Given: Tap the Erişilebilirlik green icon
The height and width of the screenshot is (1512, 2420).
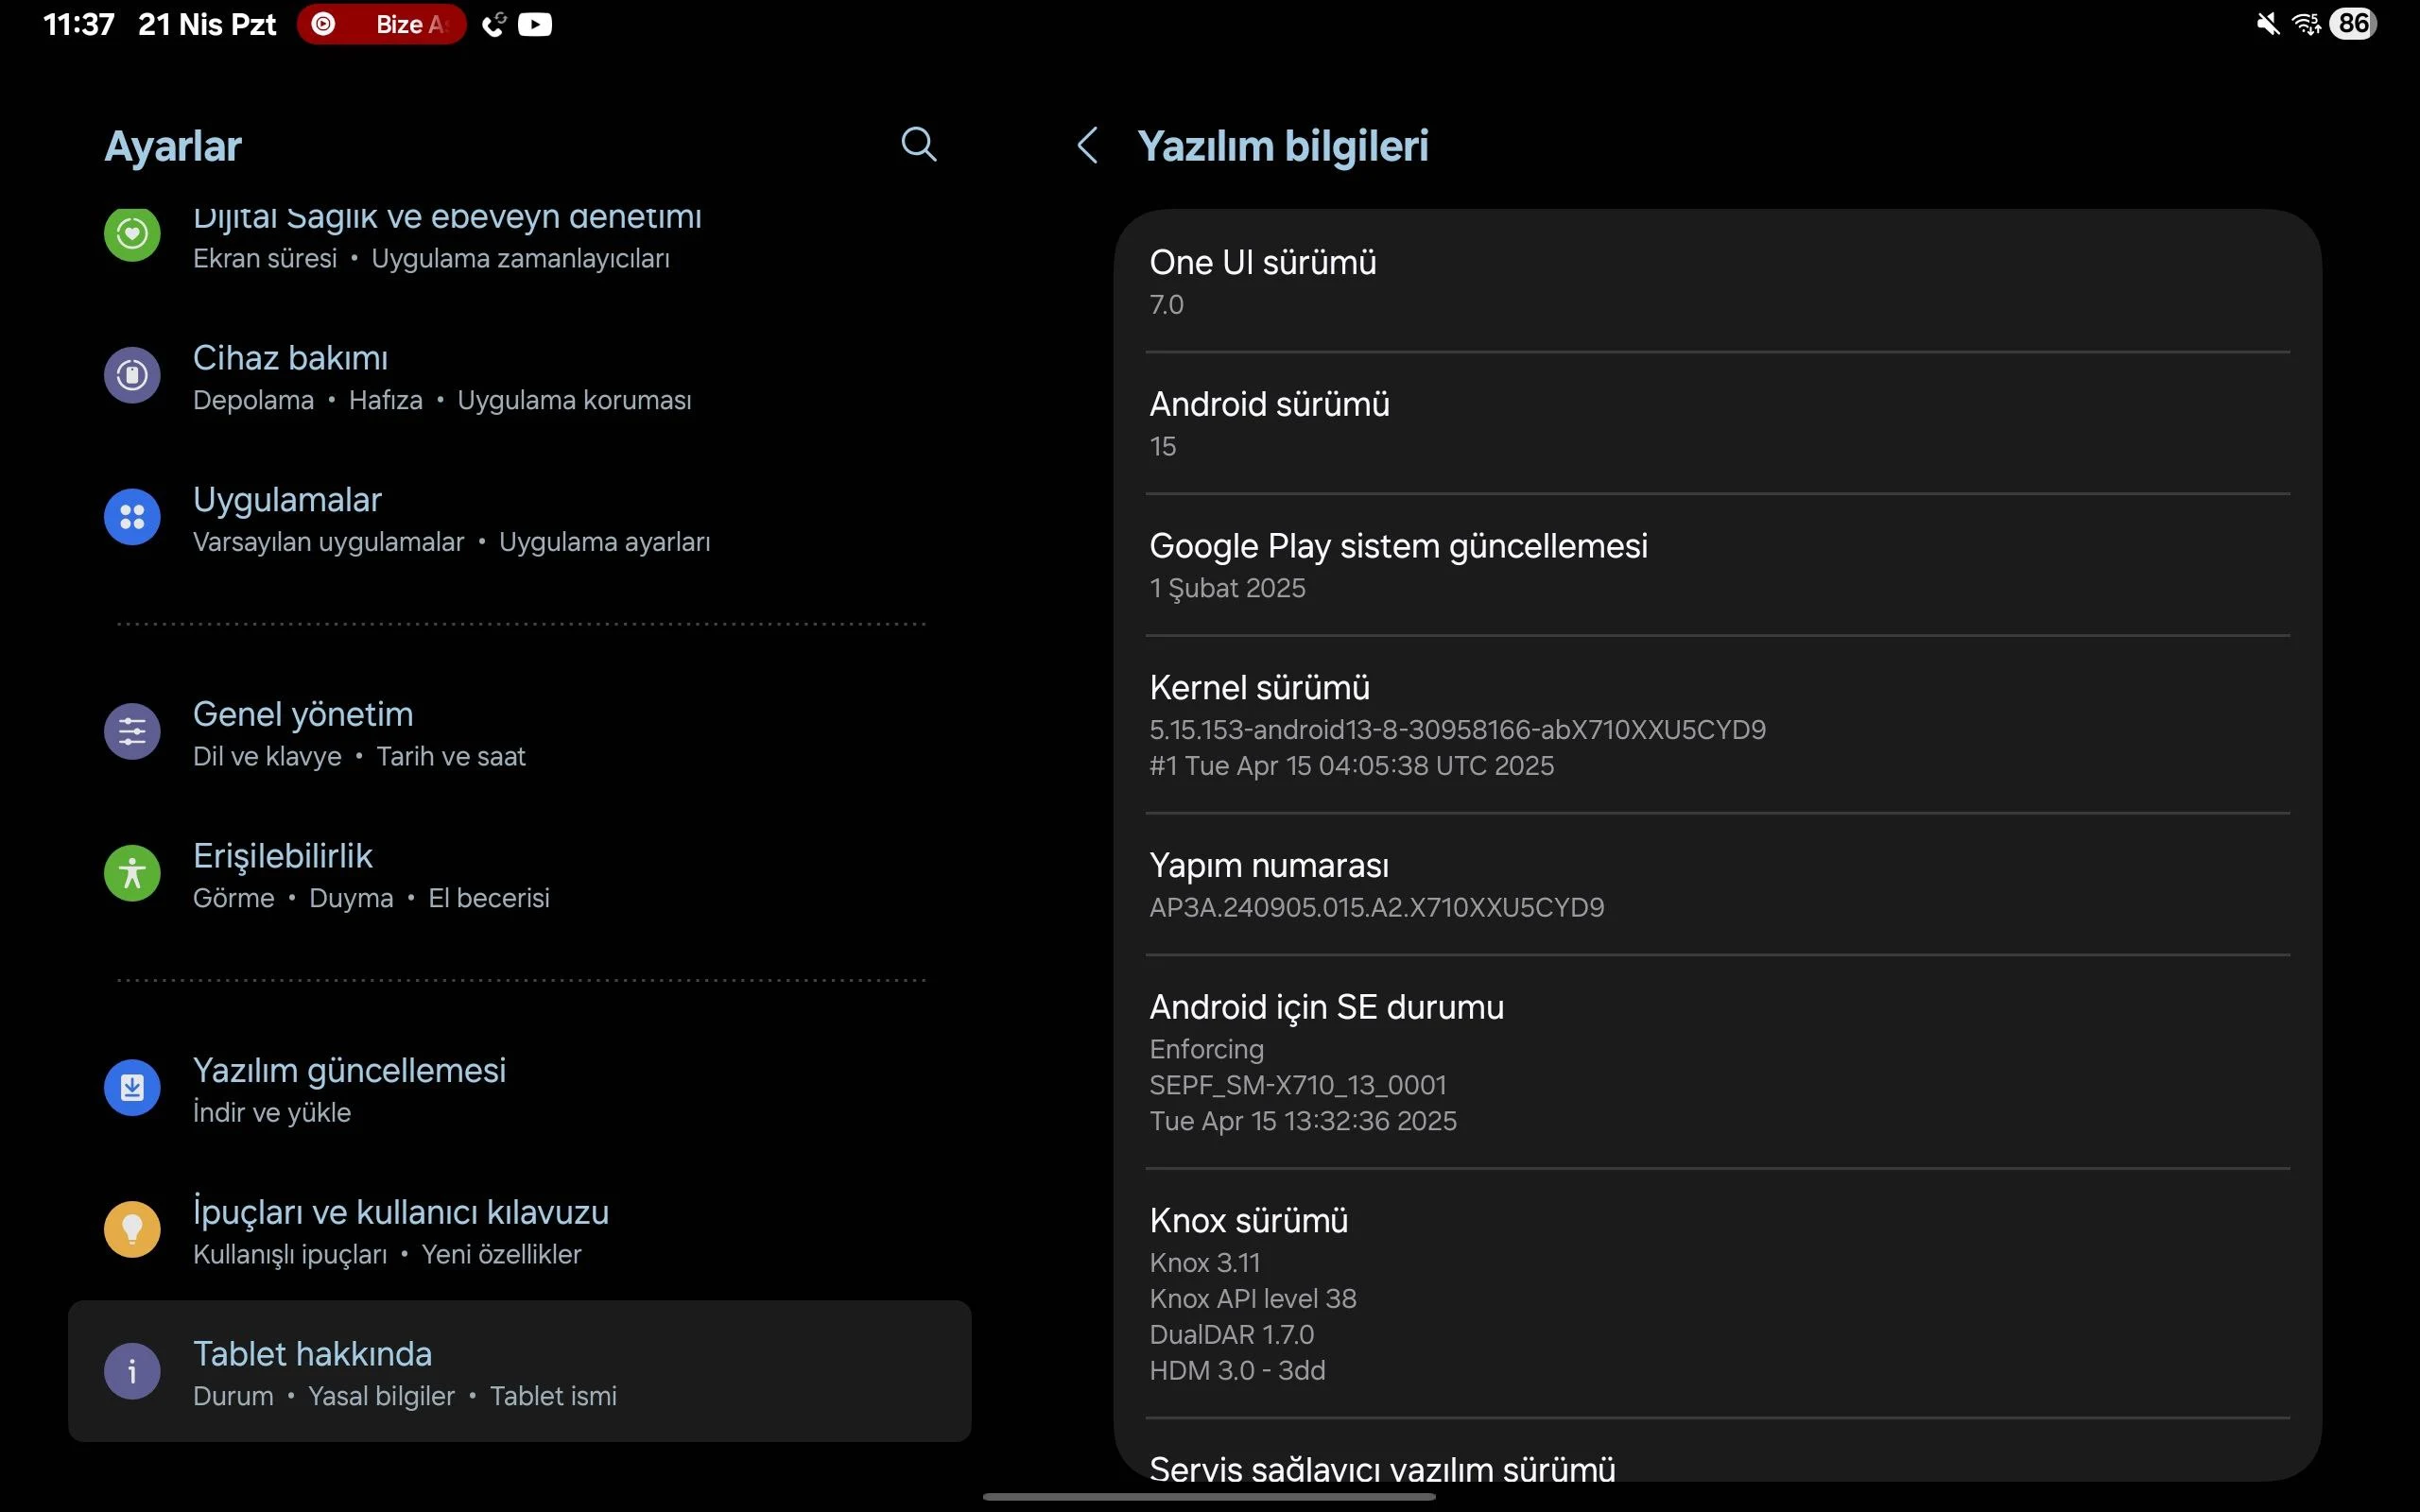Looking at the screenshot, I should pos(132,873).
